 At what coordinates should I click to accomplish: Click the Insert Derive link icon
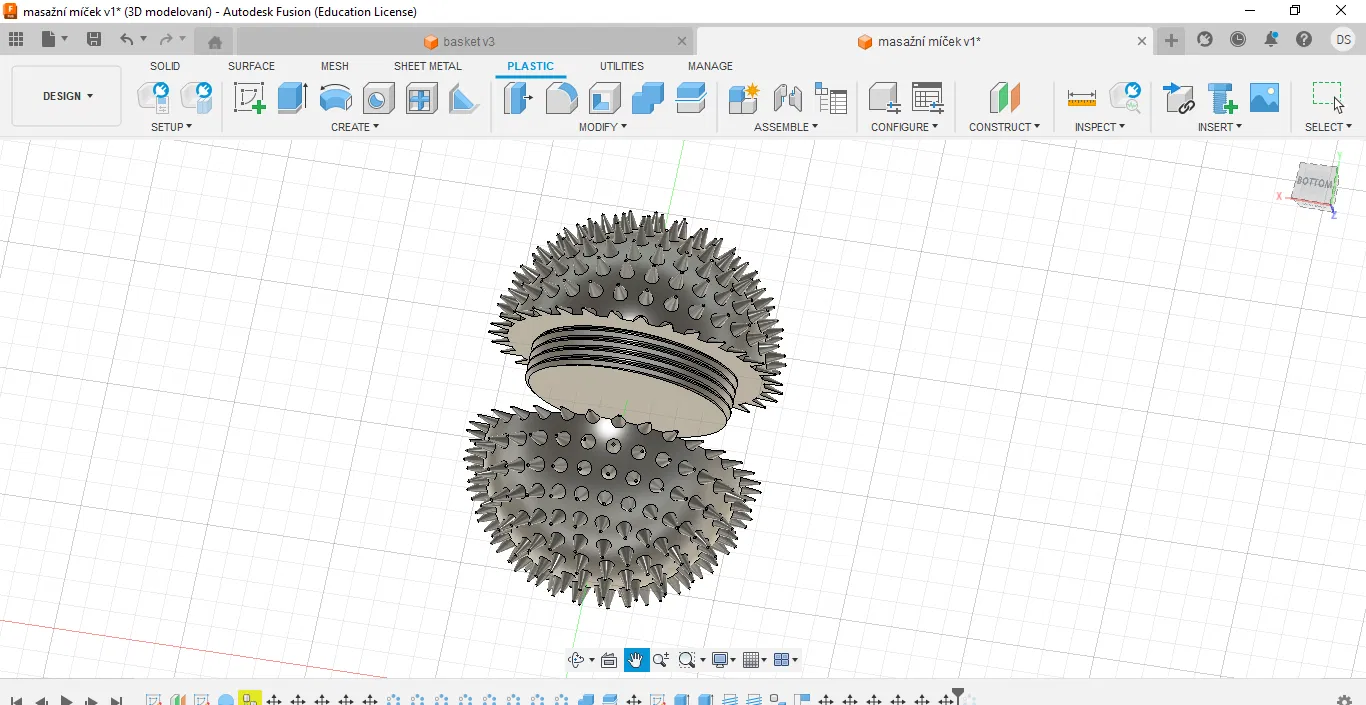point(1179,98)
